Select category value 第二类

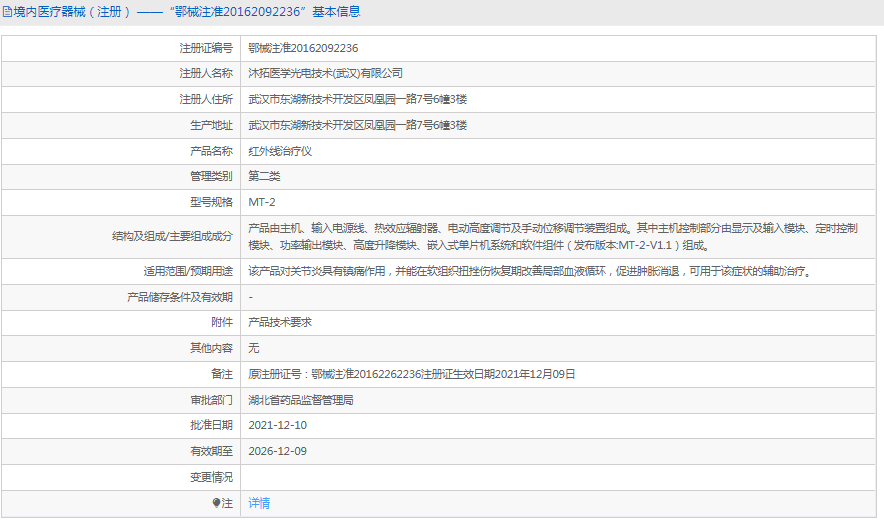click(x=264, y=176)
